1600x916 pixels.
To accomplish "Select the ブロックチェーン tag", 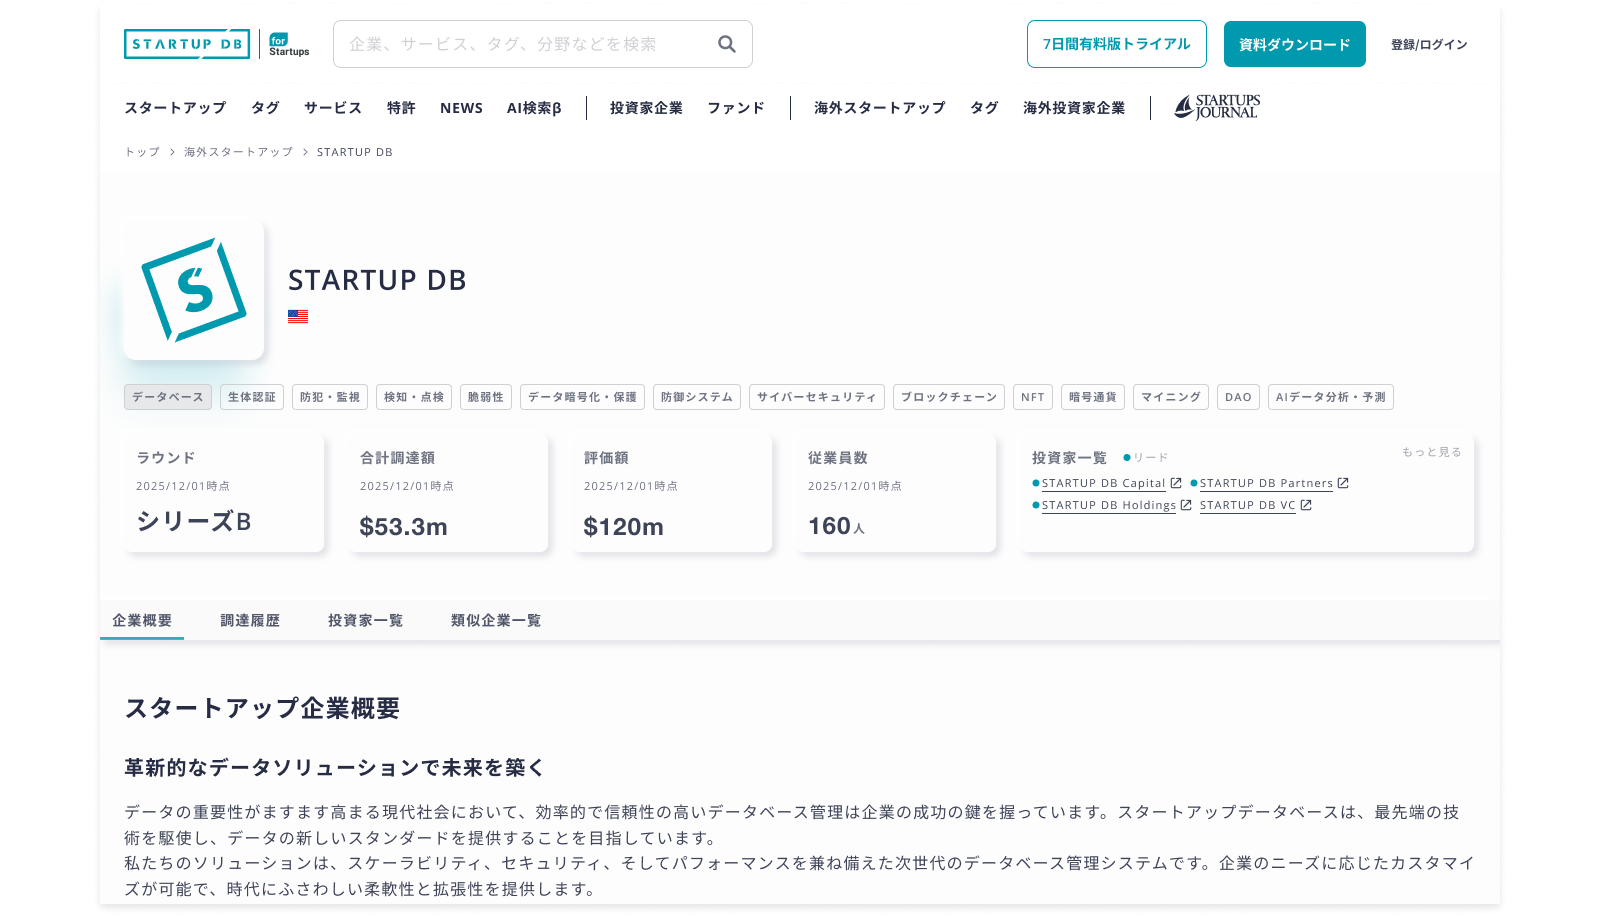I will (x=949, y=397).
